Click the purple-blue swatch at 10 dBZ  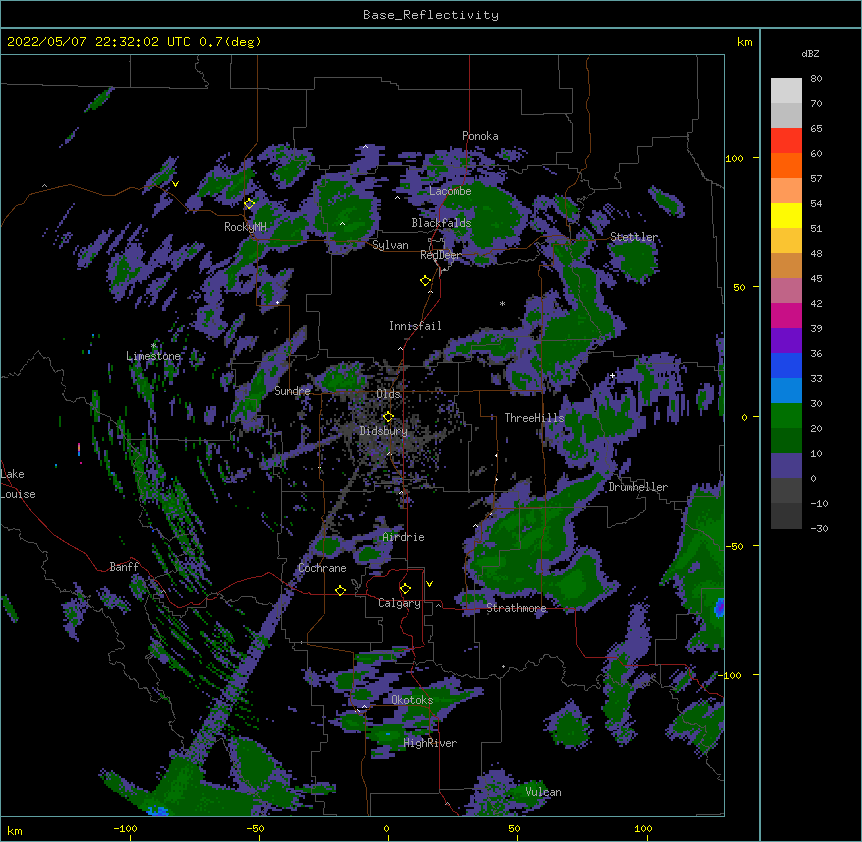(786, 466)
